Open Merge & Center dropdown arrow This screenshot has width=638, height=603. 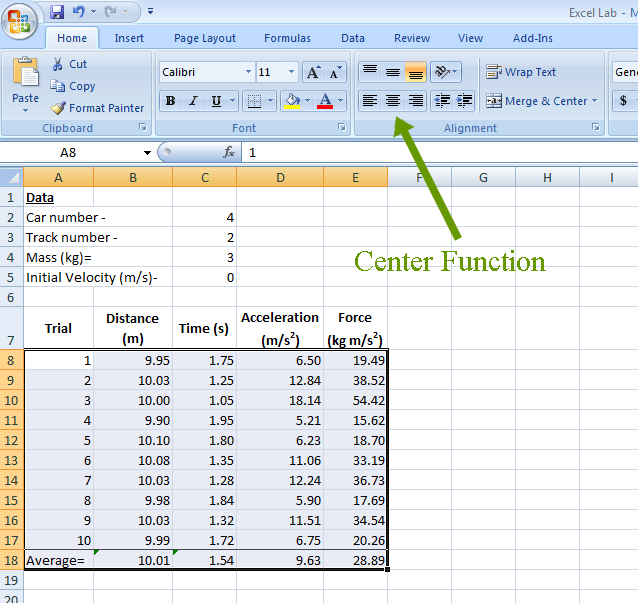(594, 101)
